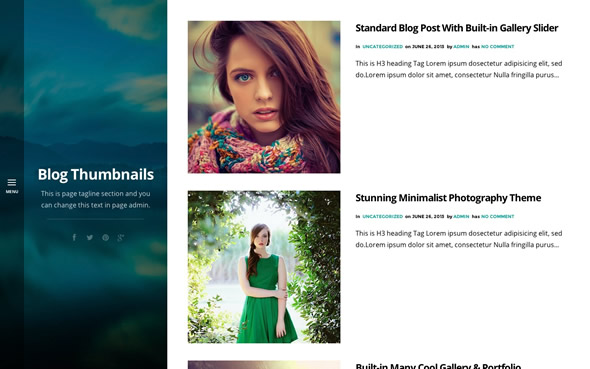The image size is (590, 369).
Task: Click the Pinterest social icon
Action: tap(105, 237)
